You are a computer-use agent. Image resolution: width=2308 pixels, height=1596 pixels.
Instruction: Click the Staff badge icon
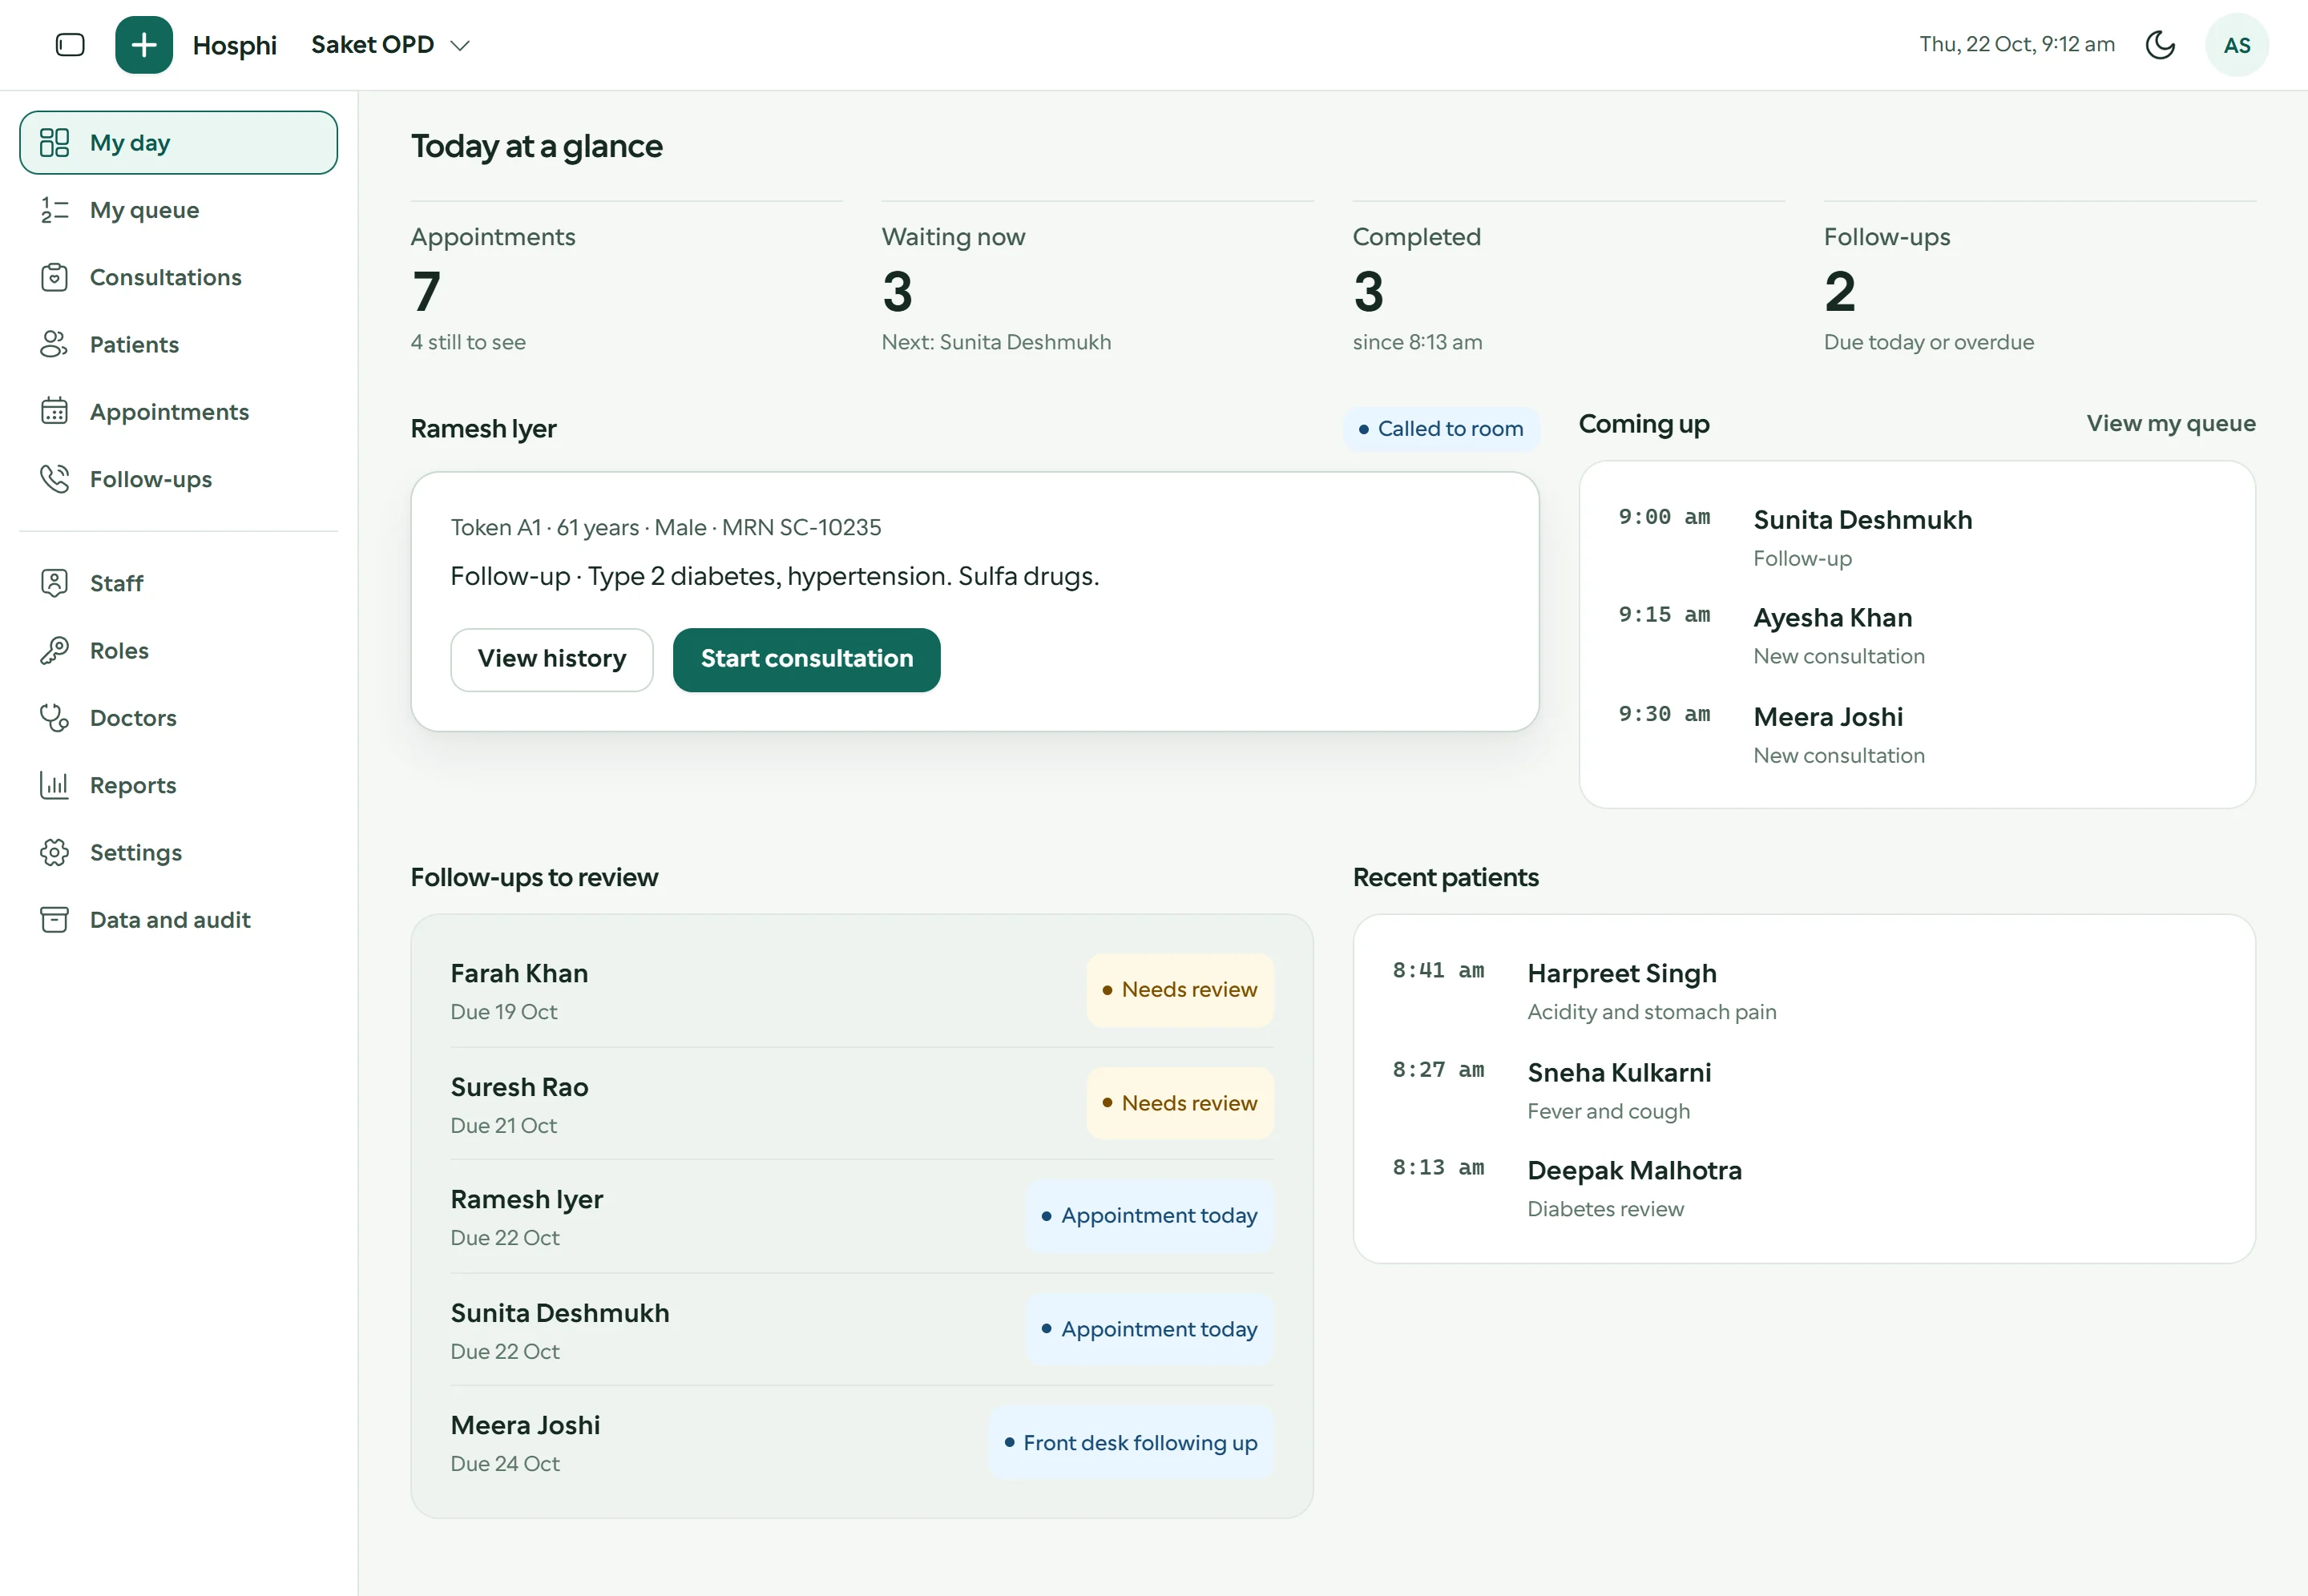click(x=54, y=583)
